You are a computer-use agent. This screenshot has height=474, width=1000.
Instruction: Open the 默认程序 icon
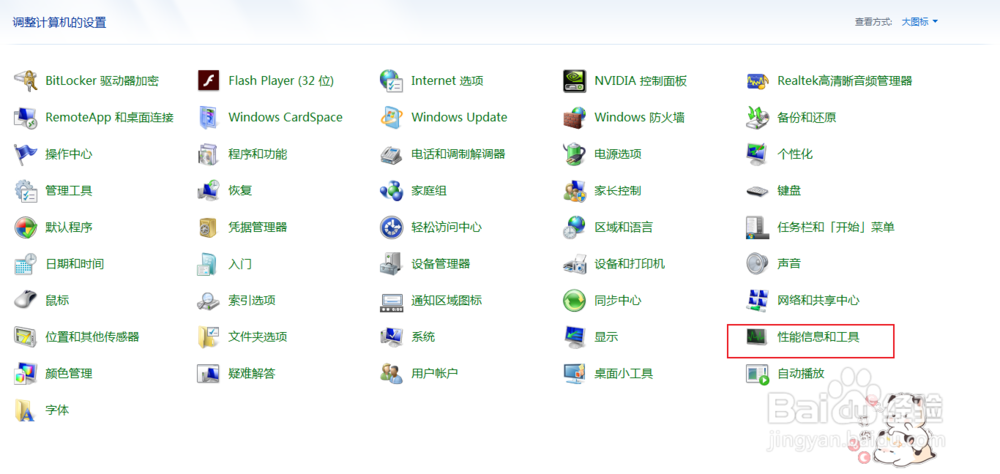tap(26, 227)
